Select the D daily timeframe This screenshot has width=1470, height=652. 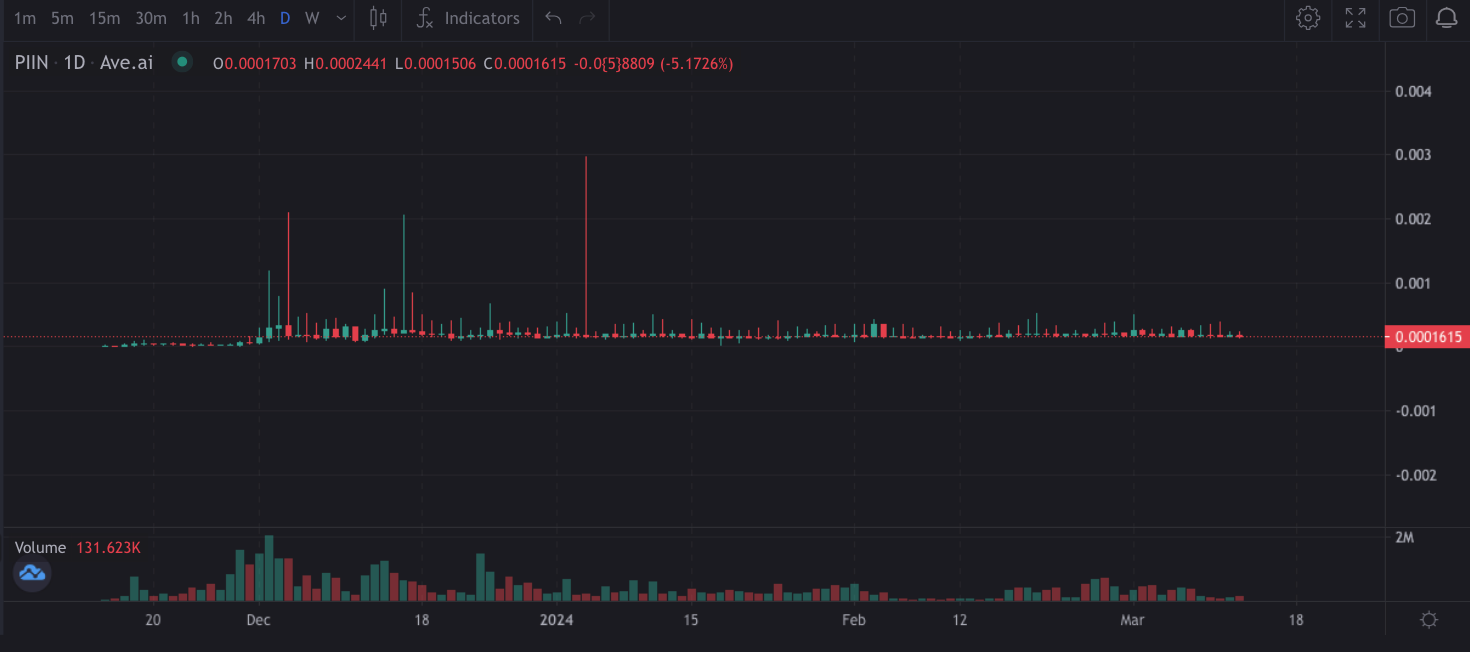point(285,18)
